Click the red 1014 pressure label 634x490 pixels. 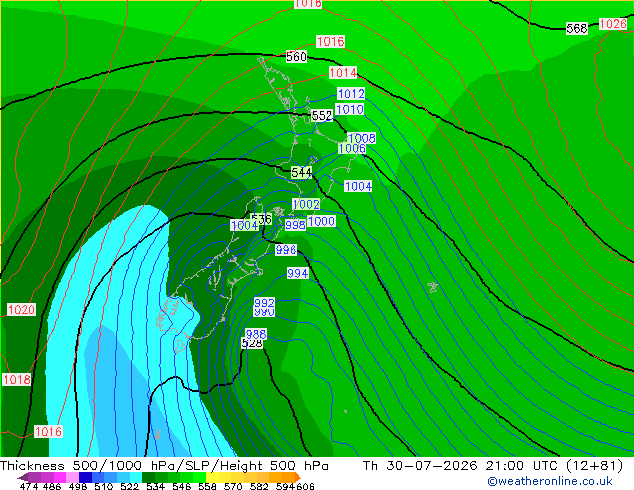click(343, 73)
